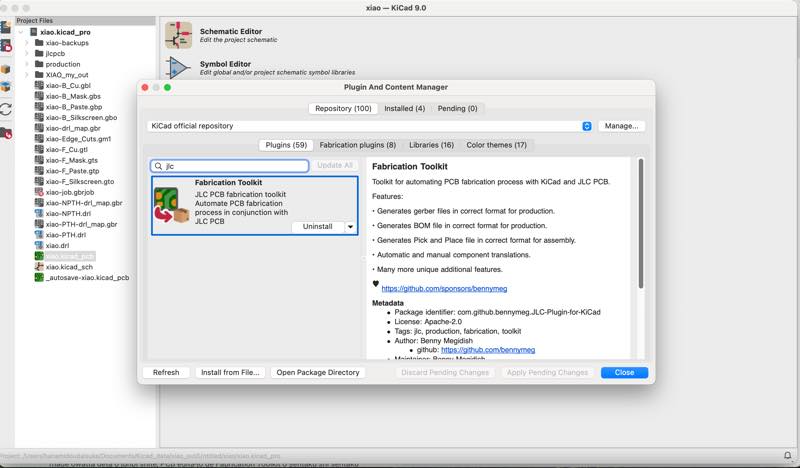Click the Manage... repositories button
The height and width of the screenshot is (468, 800).
(621, 126)
